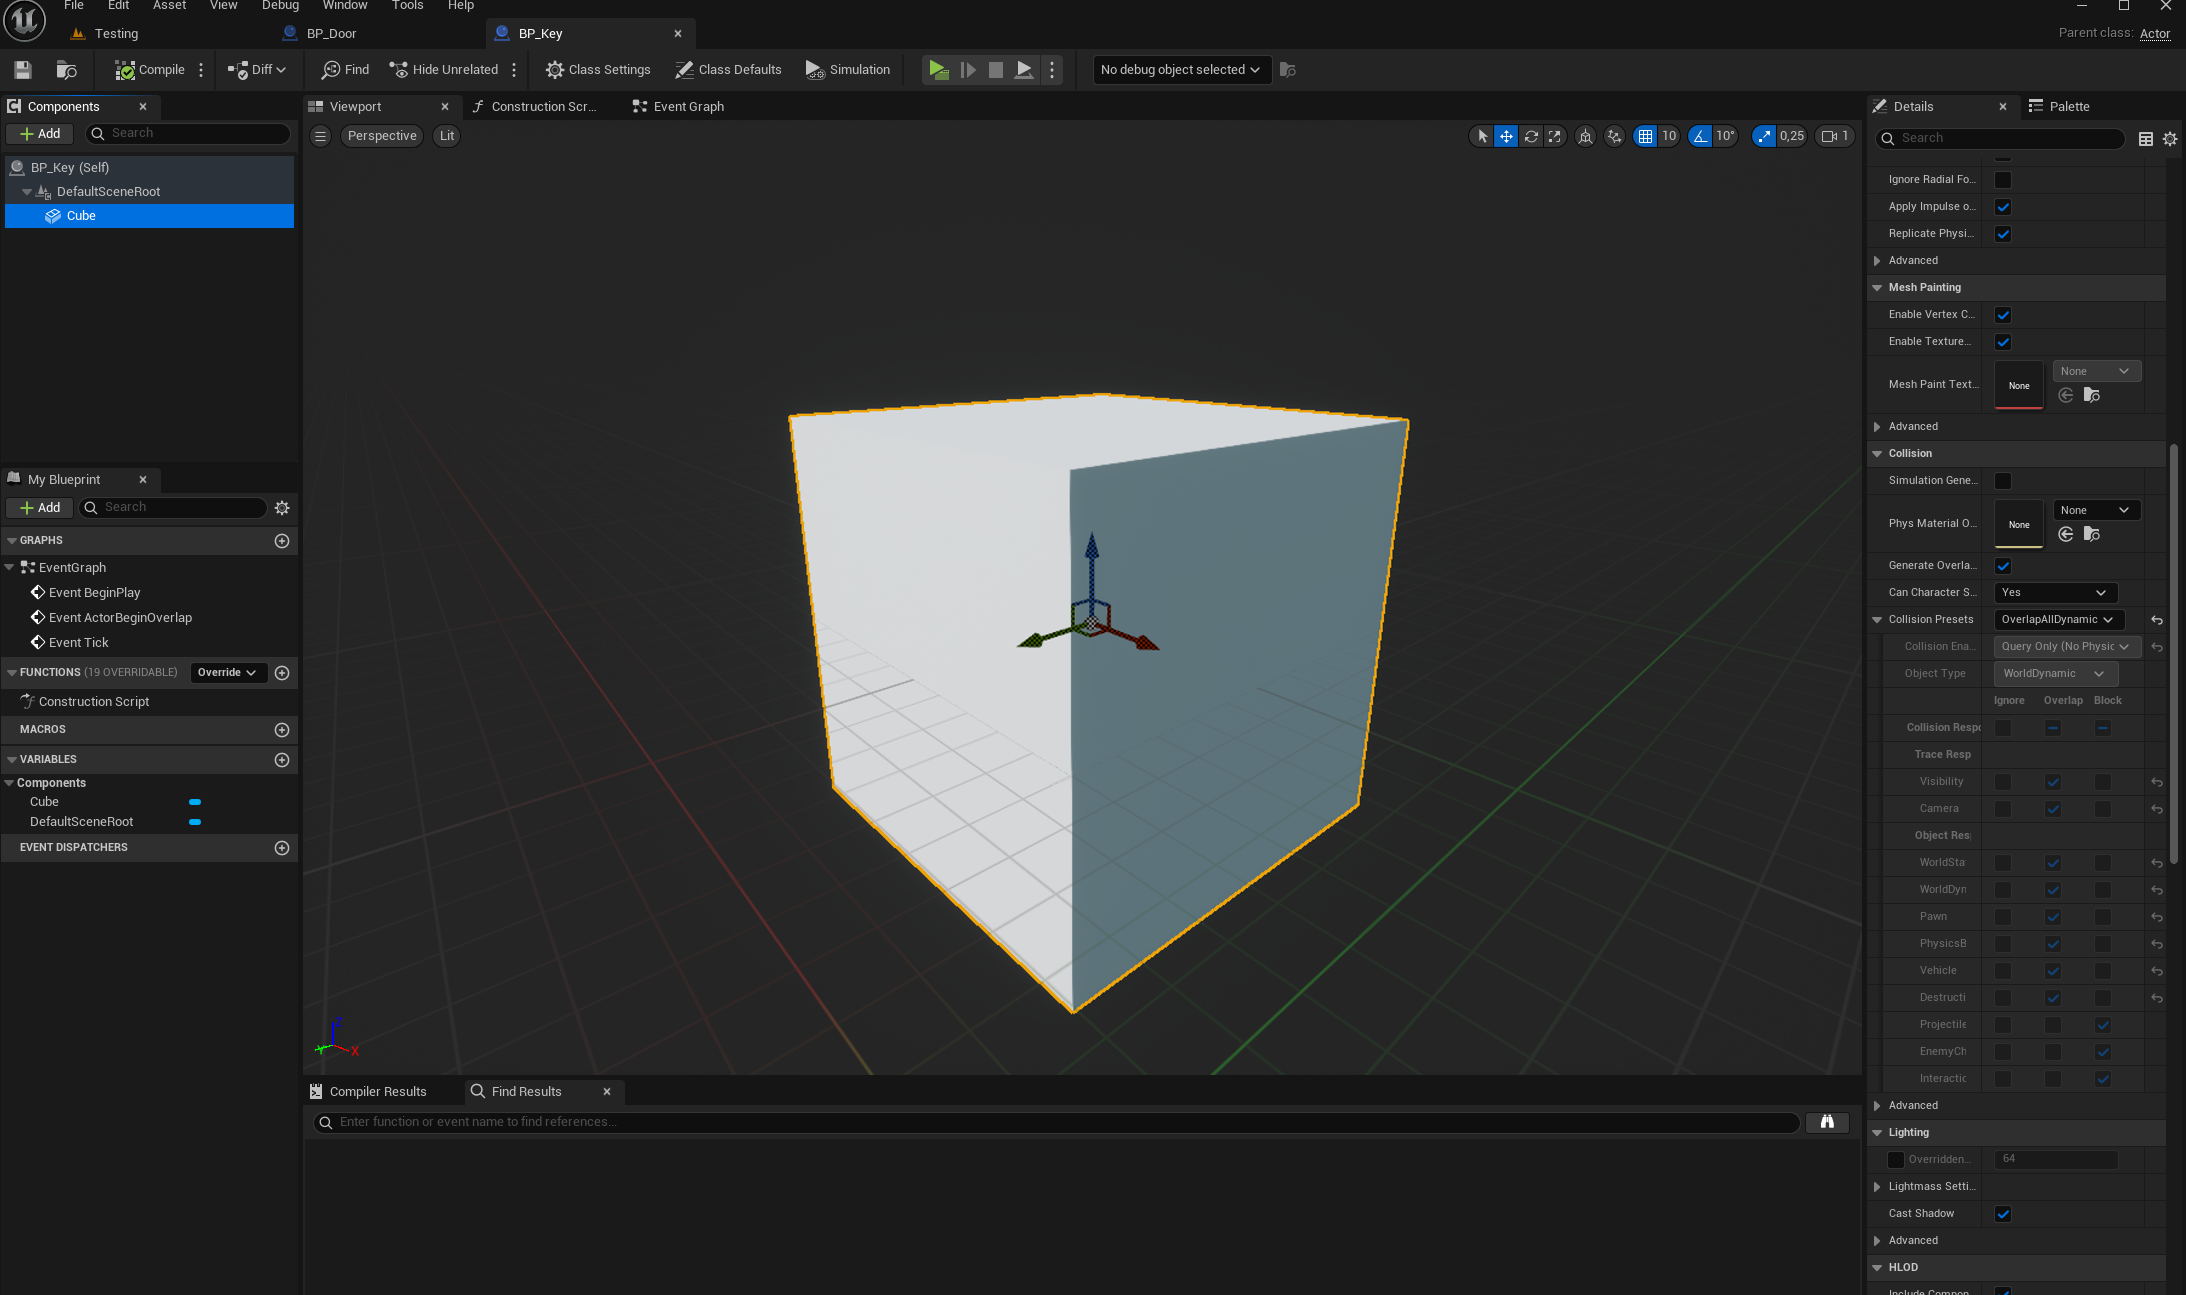Click the Browse to asset icon
This screenshot has width=2186, height=1295.
(66, 70)
